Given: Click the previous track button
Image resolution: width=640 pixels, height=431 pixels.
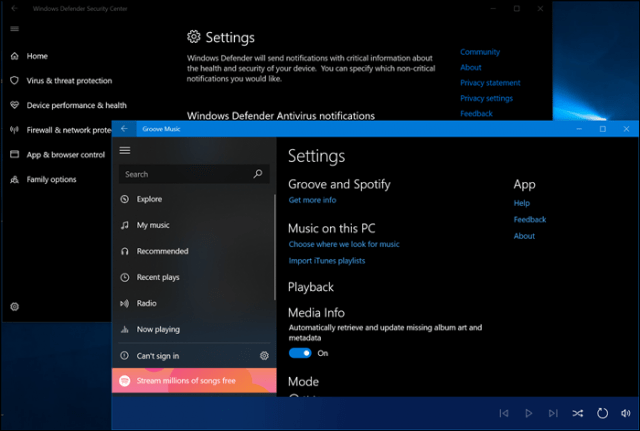Looking at the screenshot, I should (x=504, y=413).
